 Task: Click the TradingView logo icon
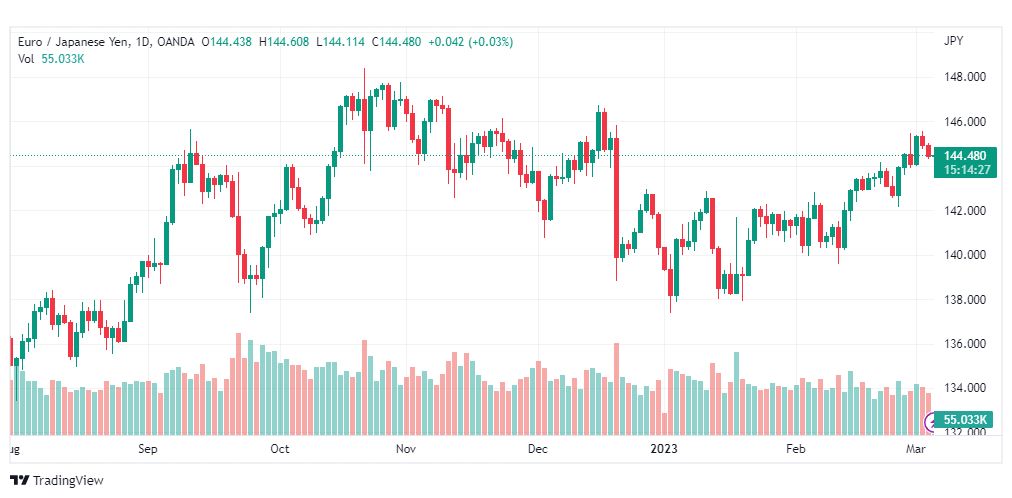click(x=21, y=481)
